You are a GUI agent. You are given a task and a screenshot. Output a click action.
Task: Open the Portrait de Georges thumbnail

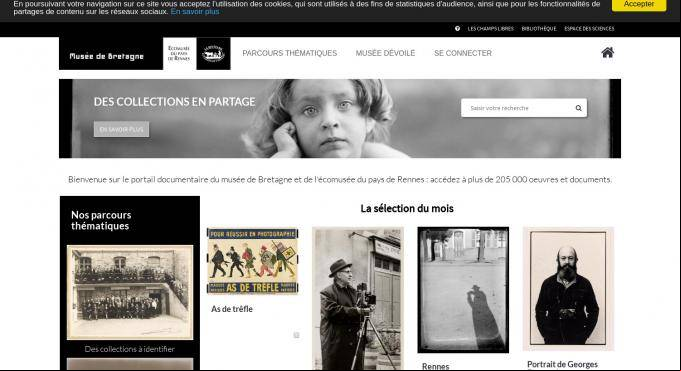[x=569, y=288]
